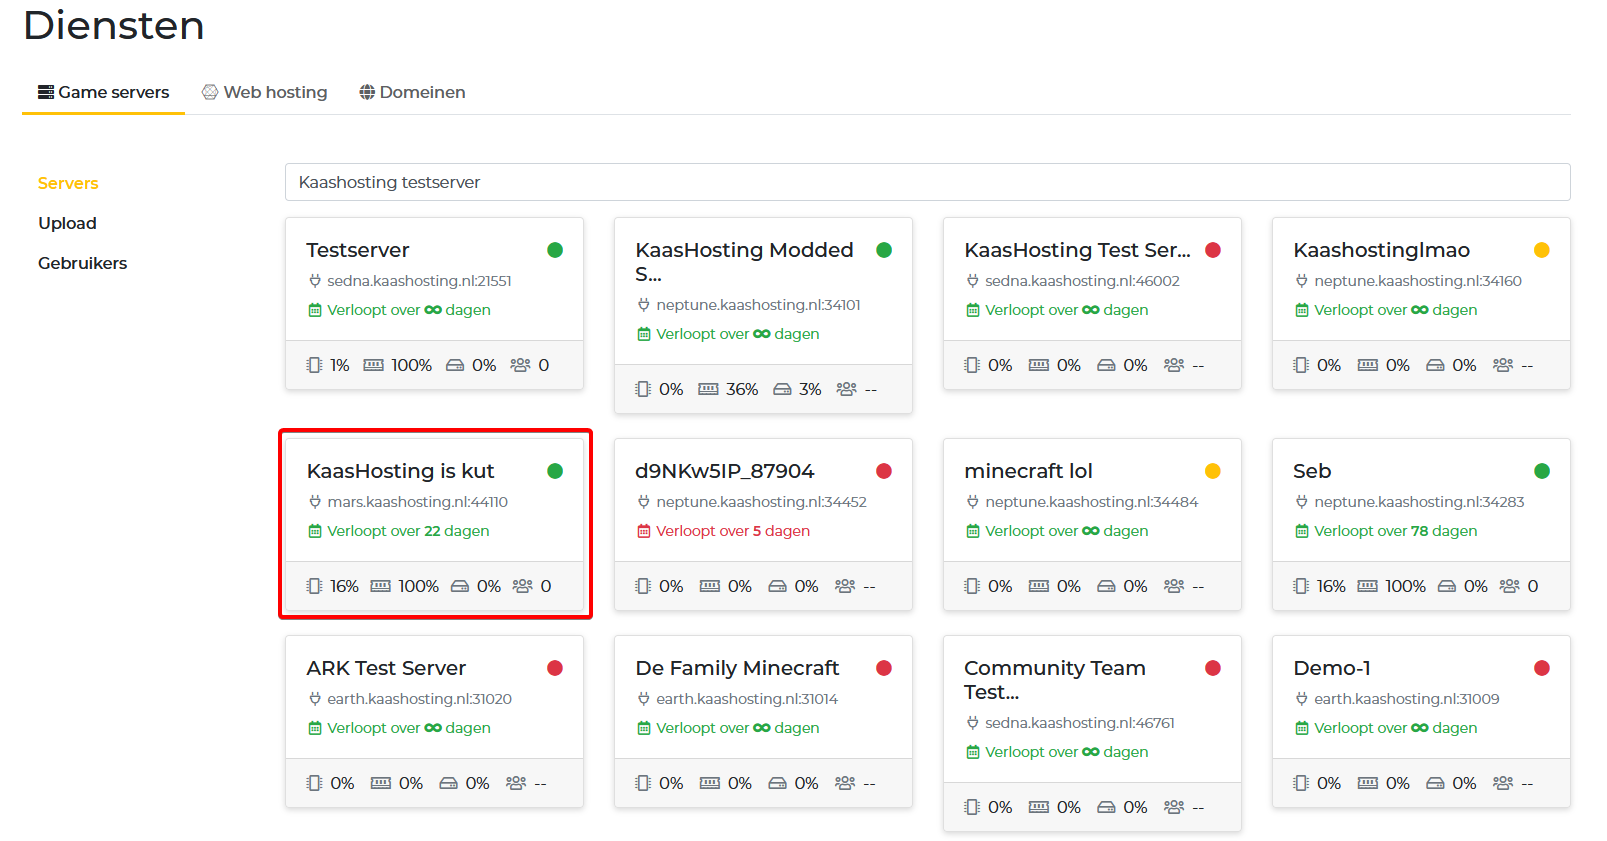
Task: Open the KaasHosting is kut server
Action: tap(400, 471)
